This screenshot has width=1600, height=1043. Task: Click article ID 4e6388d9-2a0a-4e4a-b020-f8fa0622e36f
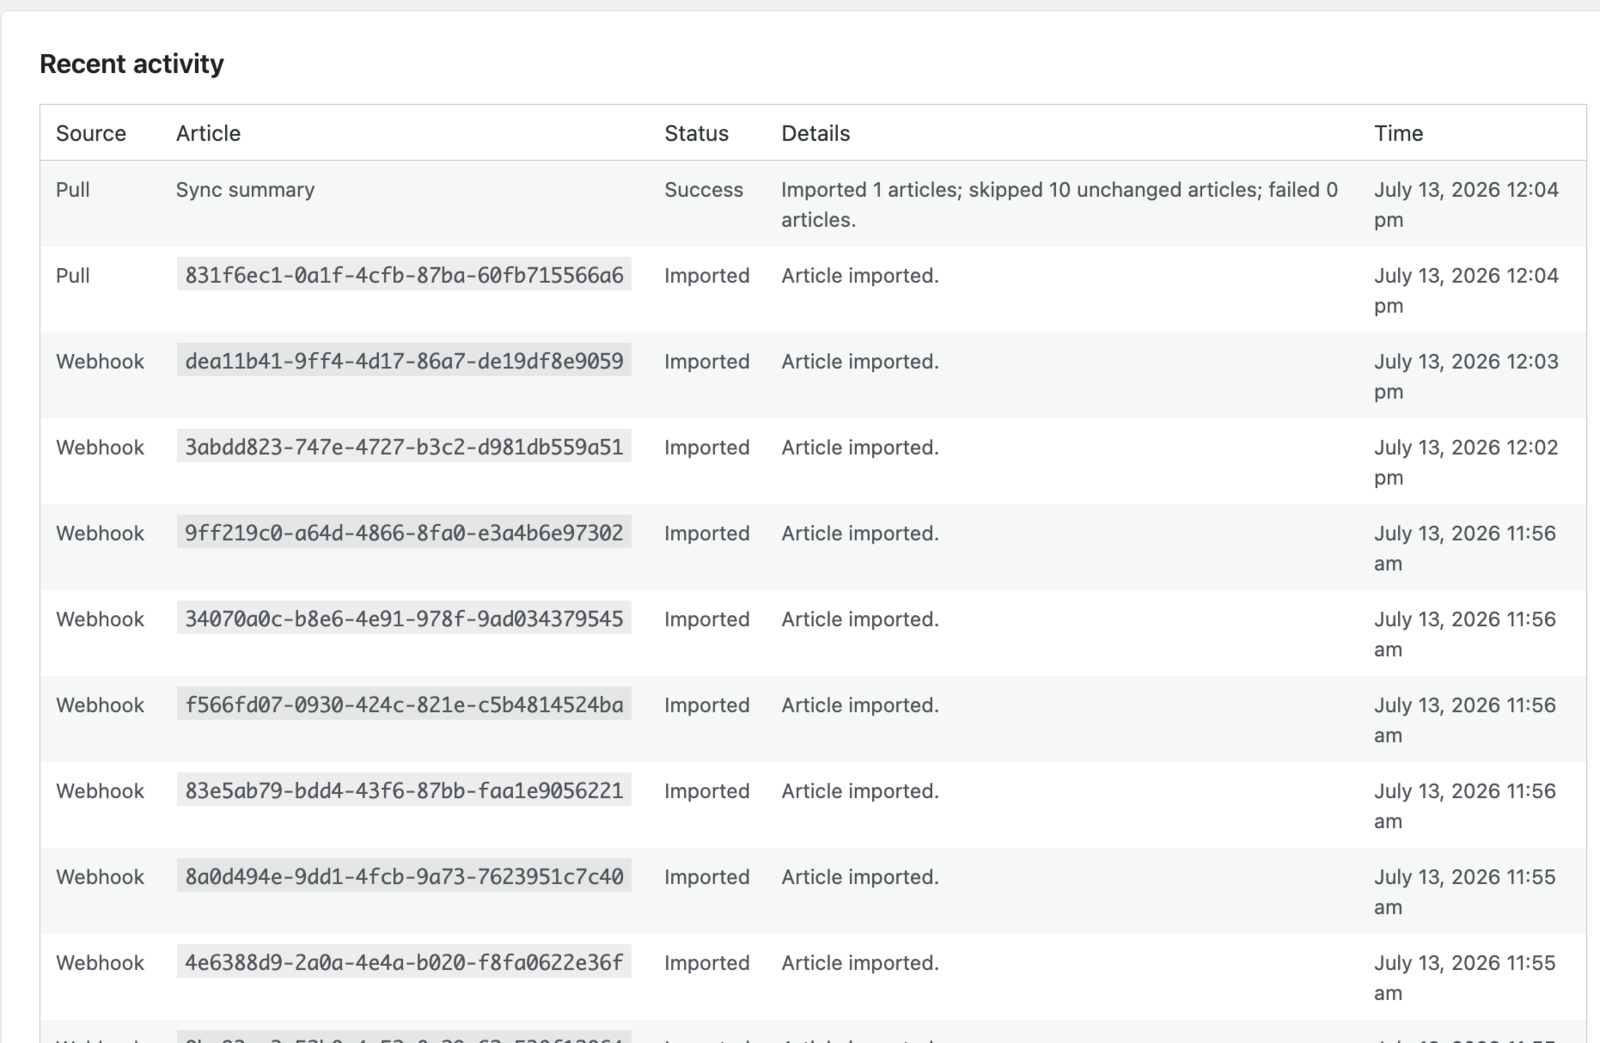coord(404,963)
